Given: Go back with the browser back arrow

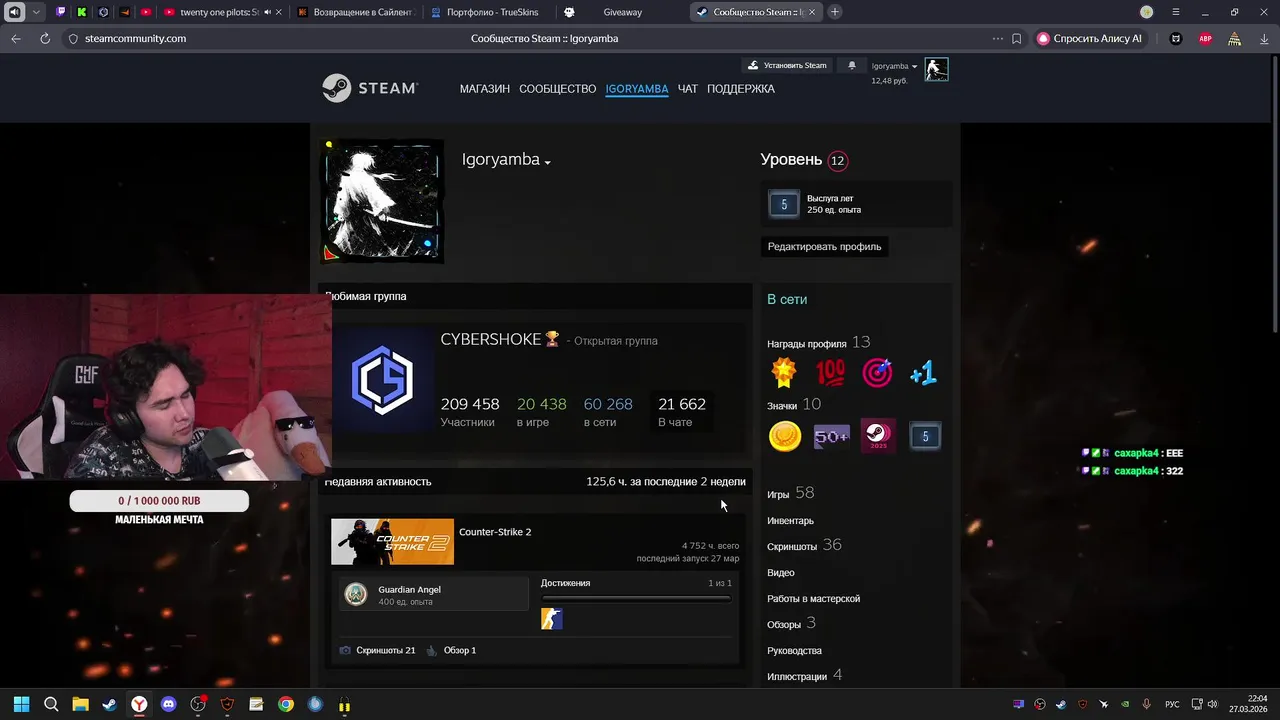Looking at the screenshot, I should pyautogui.click(x=16, y=38).
